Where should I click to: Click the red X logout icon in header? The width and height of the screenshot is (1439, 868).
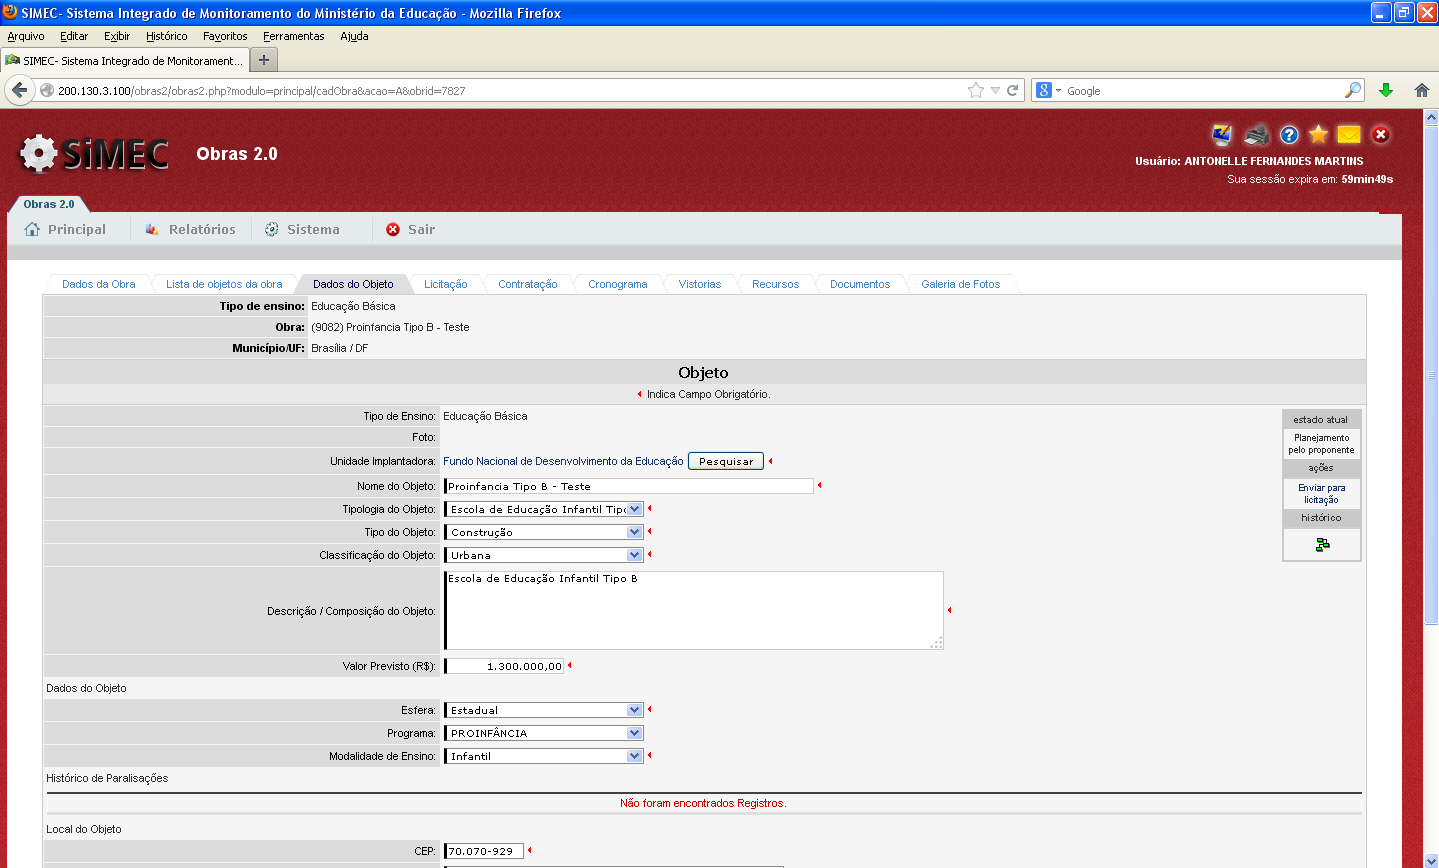[1380, 134]
